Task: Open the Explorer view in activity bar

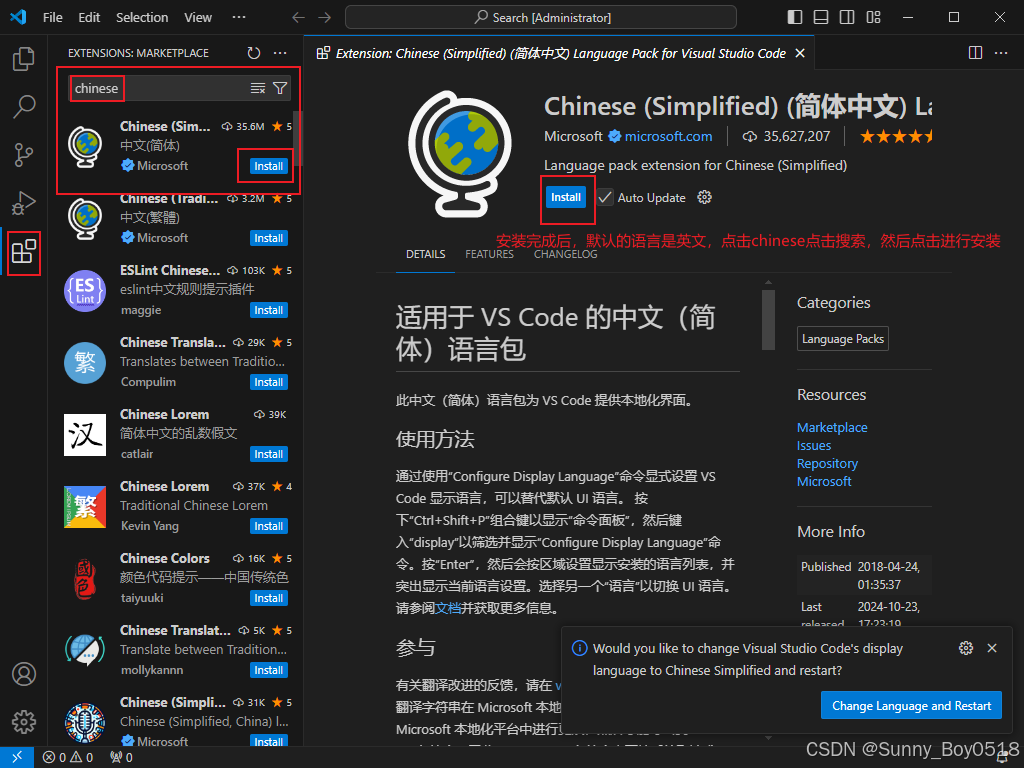Action: tap(24, 59)
